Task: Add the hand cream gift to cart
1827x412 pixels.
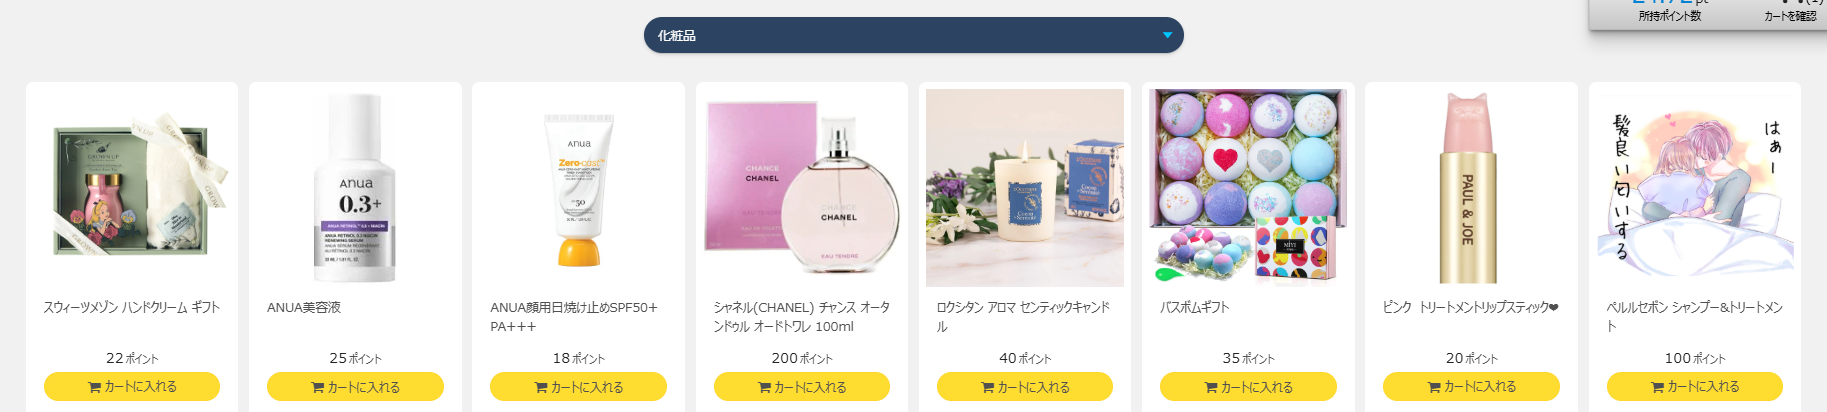Action: click(x=132, y=386)
